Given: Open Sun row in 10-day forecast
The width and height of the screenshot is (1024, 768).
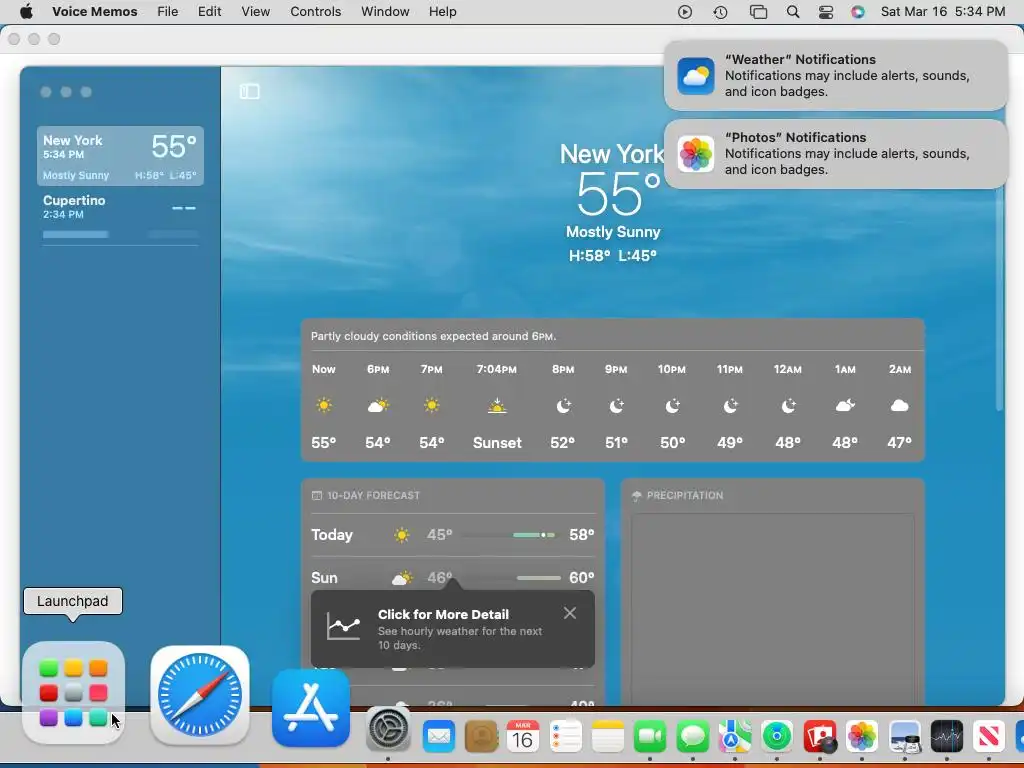Looking at the screenshot, I should (453, 577).
